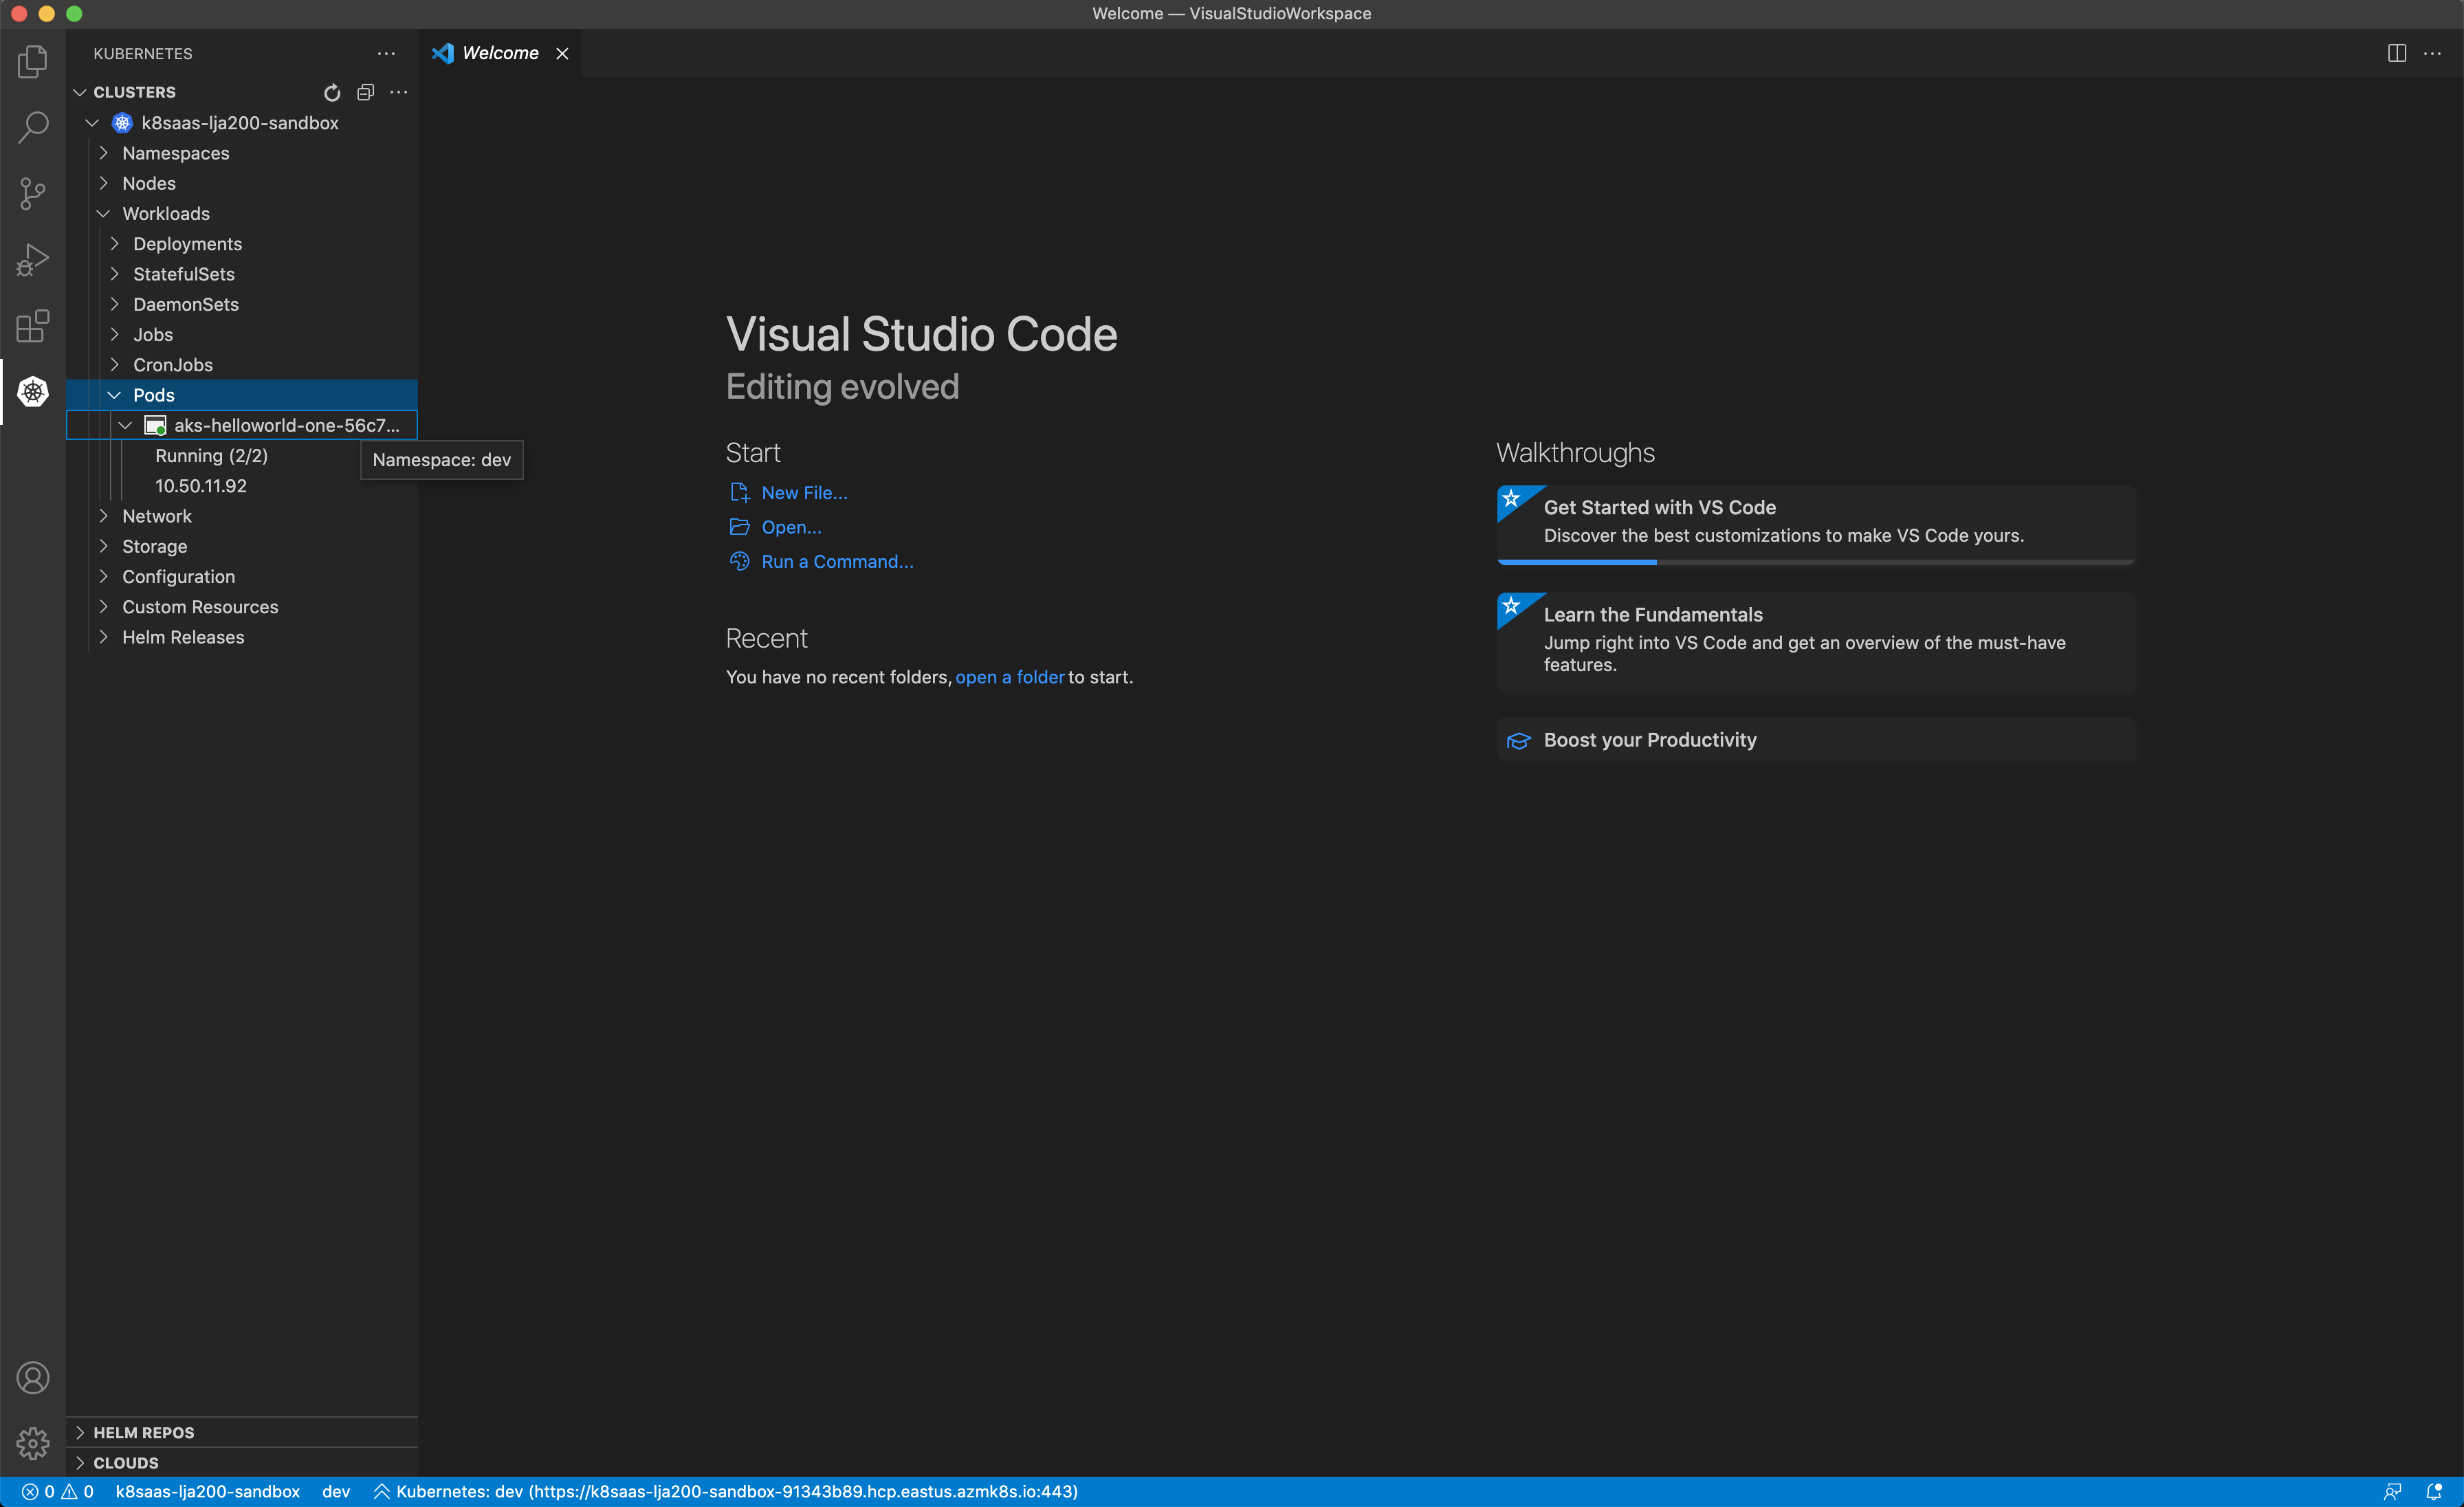This screenshot has width=2464, height=1507.
Task: Select the Kubernetes activity bar icon
Action: [x=33, y=391]
